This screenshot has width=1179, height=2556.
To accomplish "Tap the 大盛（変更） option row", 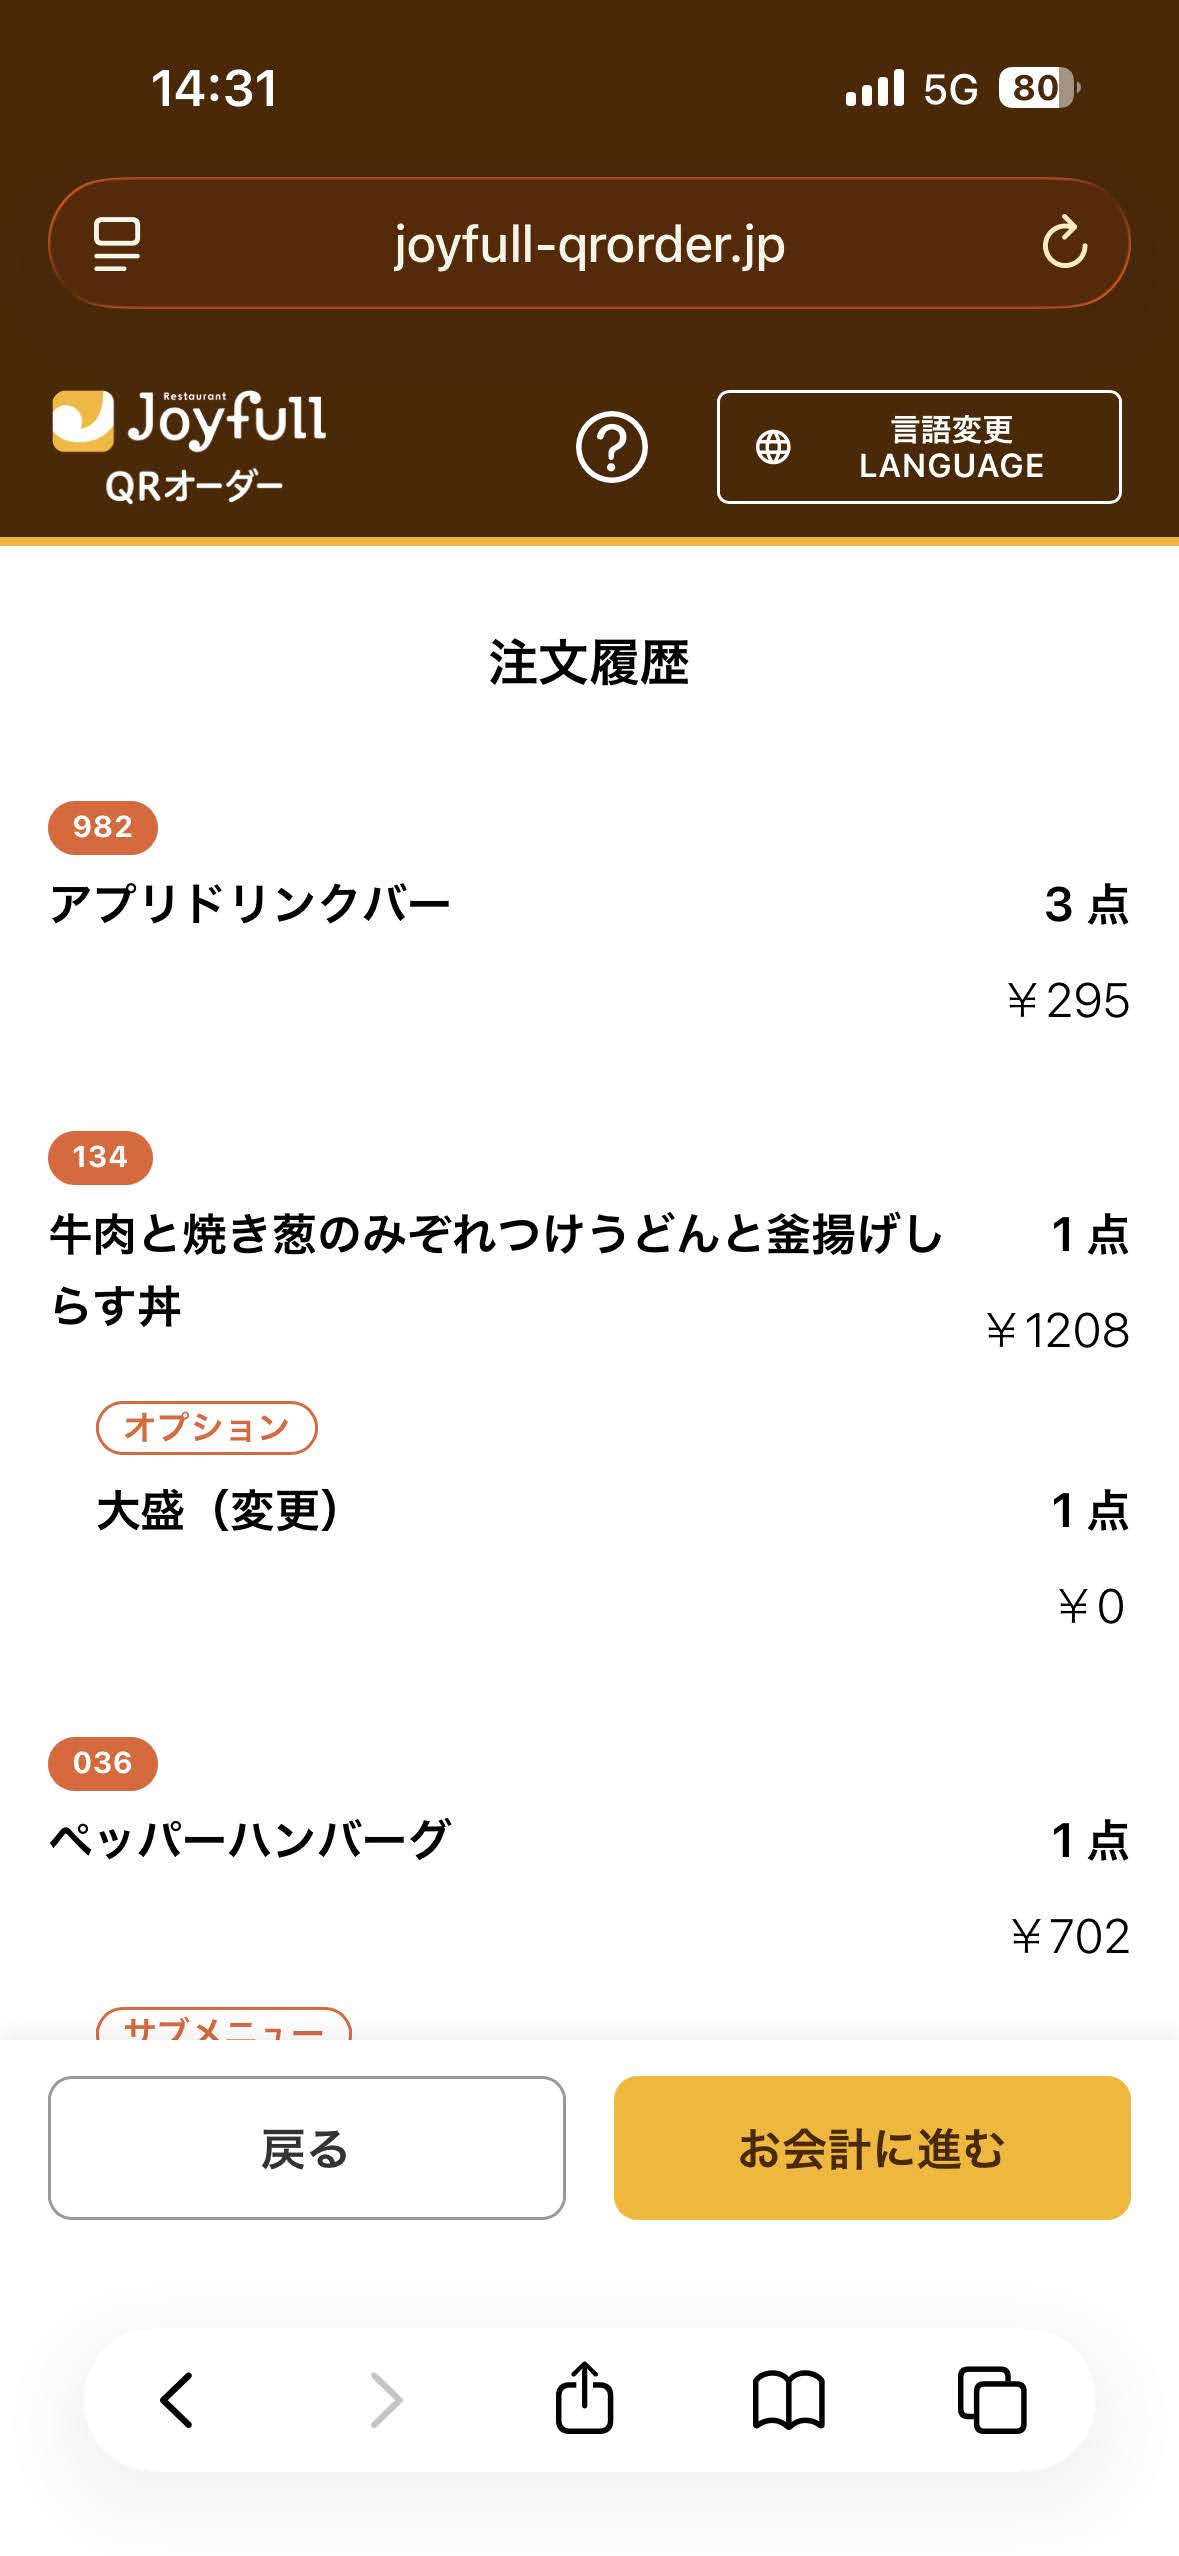I will coord(220,1510).
